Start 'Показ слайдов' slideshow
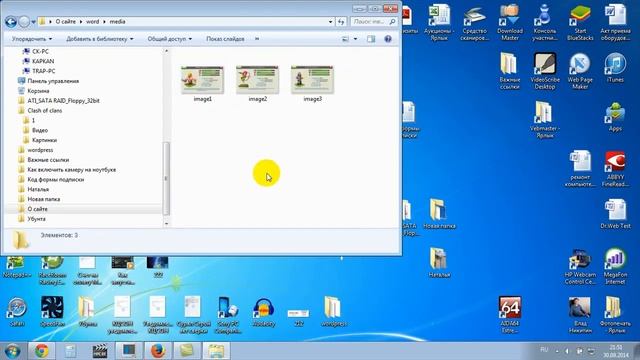This screenshot has width=640, height=360. click(225, 39)
